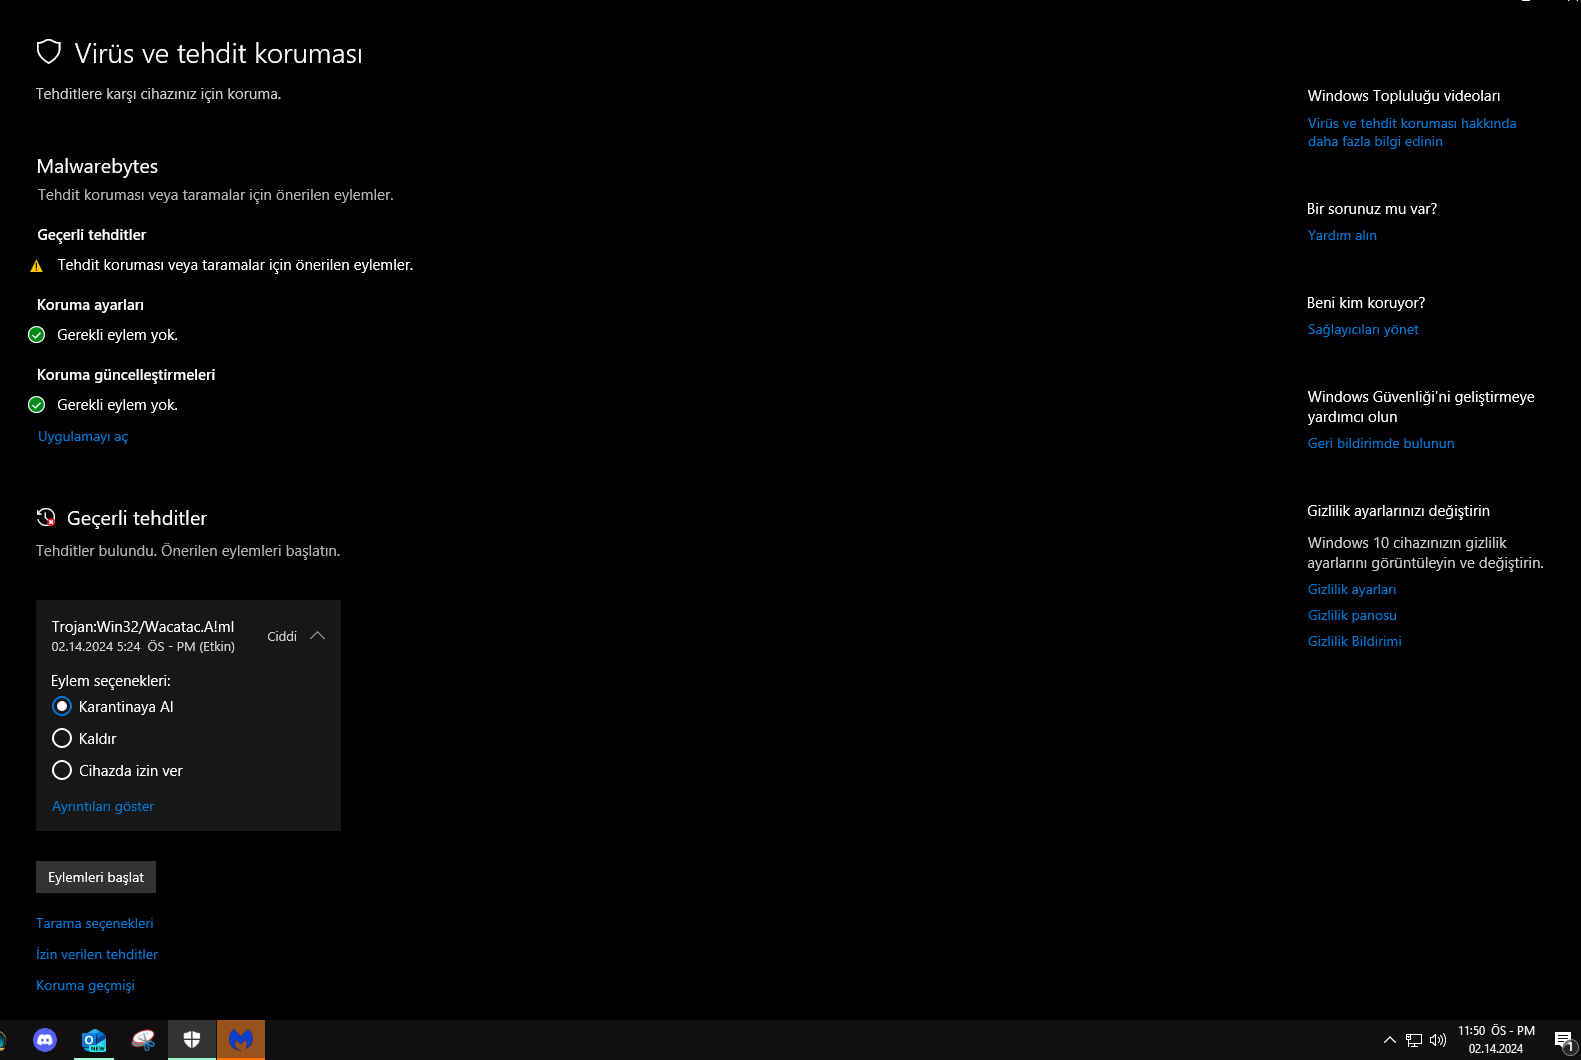The image size is (1581, 1060).
Task: Launch Snipping Tool from the taskbar
Action: [143, 1040]
